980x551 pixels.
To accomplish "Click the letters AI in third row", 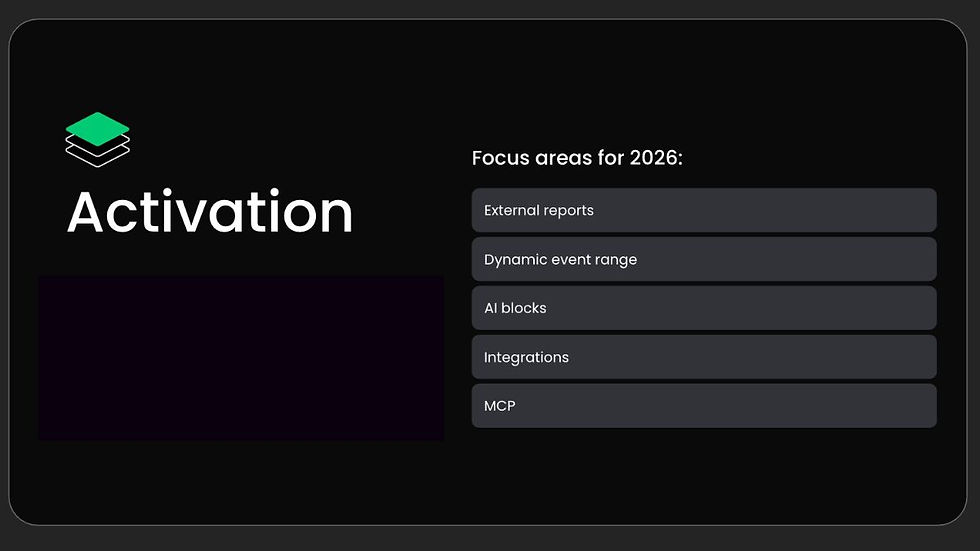I will coord(491,308).
